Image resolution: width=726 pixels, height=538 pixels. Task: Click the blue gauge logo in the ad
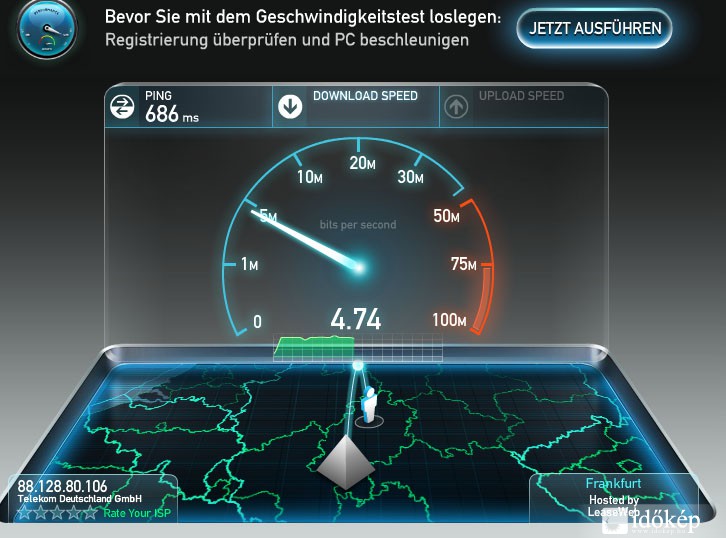46,29
